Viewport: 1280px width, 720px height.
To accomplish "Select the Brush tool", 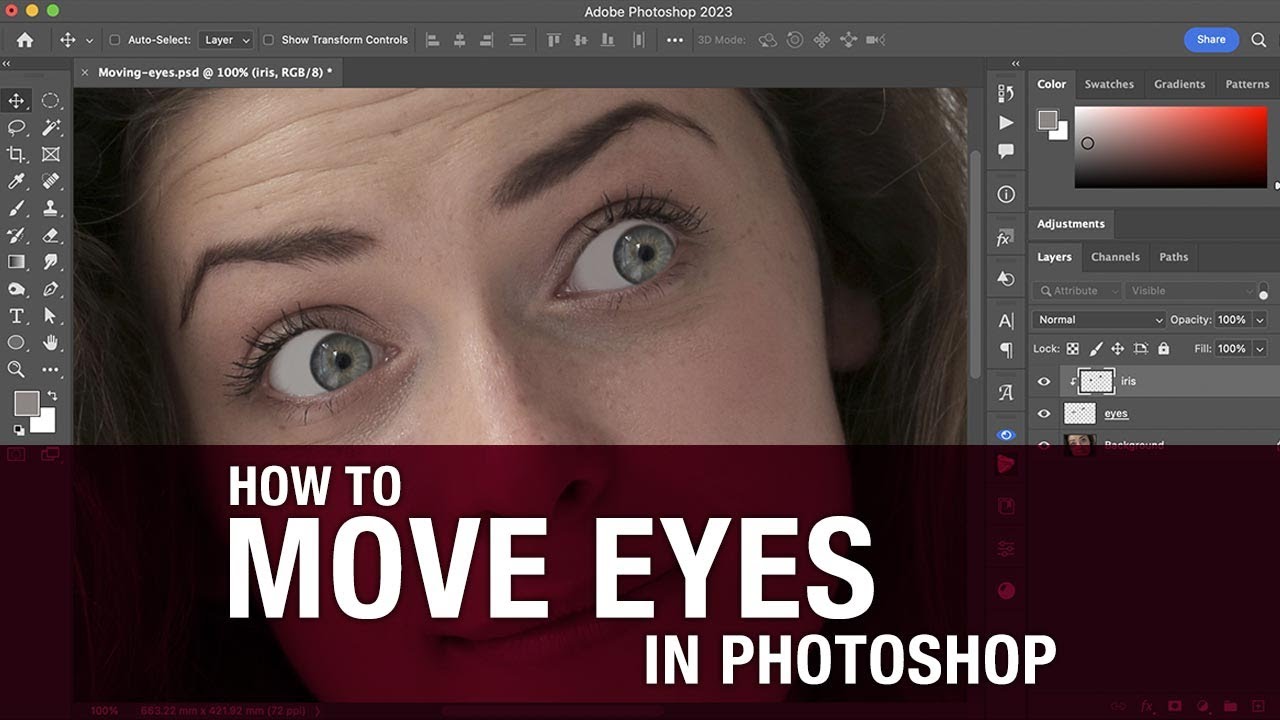I will pos(17,209).
